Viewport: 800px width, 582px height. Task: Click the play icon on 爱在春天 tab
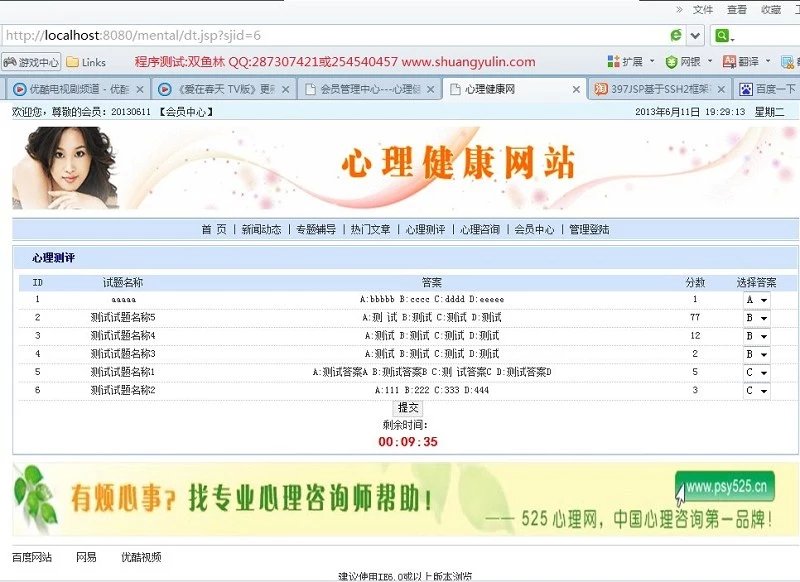pyautogui.click(x=165, y=89)
